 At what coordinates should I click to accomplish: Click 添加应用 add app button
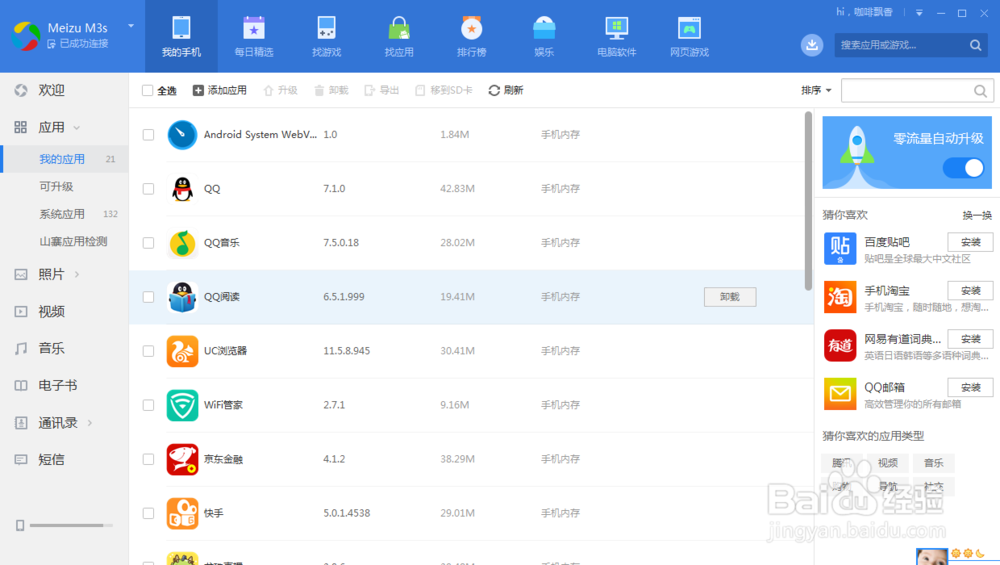pyautogui.click(x=220, y=91)
